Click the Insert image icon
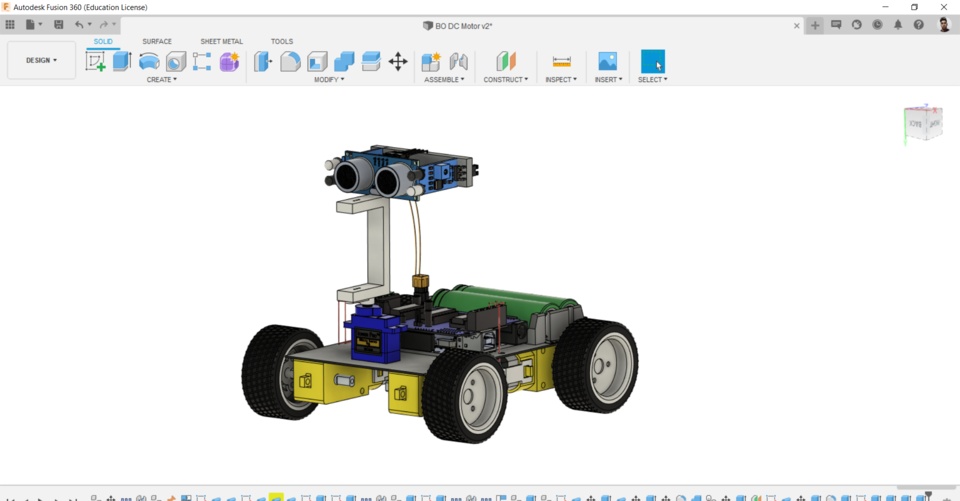The width and height of the screenshot is (960, 501). (x=608, y=61)
